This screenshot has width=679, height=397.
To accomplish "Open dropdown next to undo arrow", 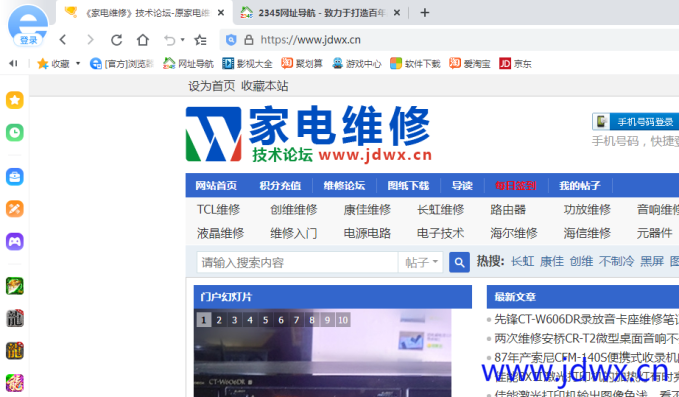I will pyautogui.click(x=183, y=39).
